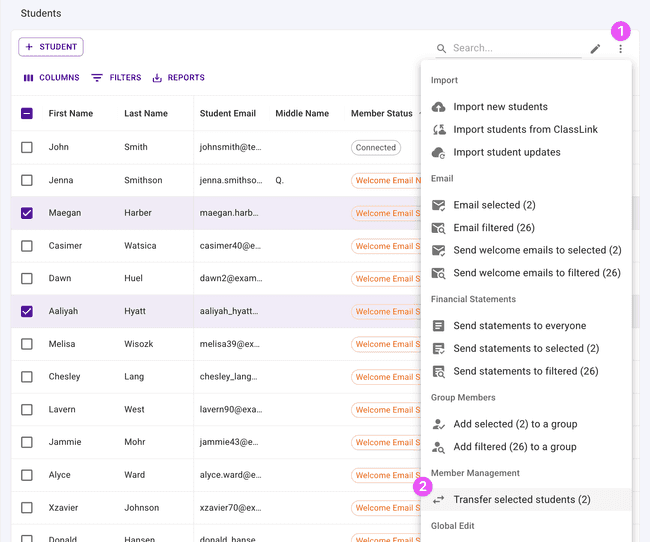Choose Import student updates
Screen dimensions: 650x542
click(506, 153)
